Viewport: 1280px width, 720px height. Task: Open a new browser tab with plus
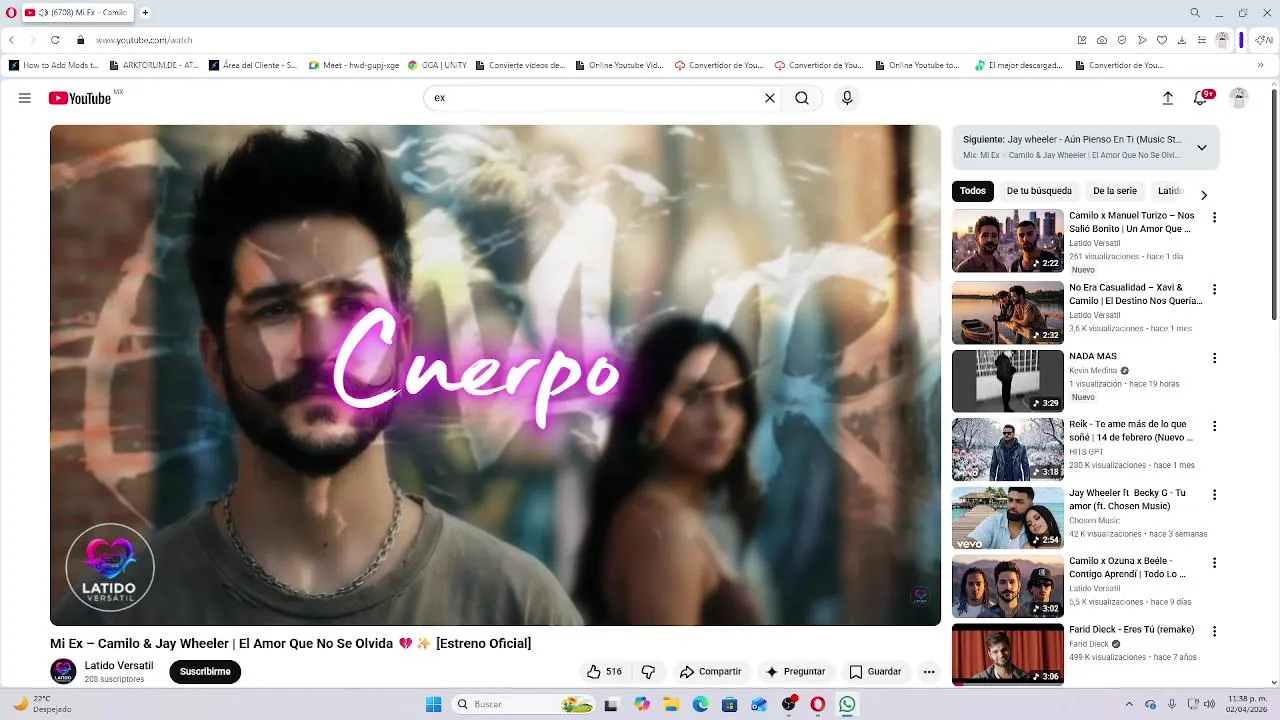point(145,13)
